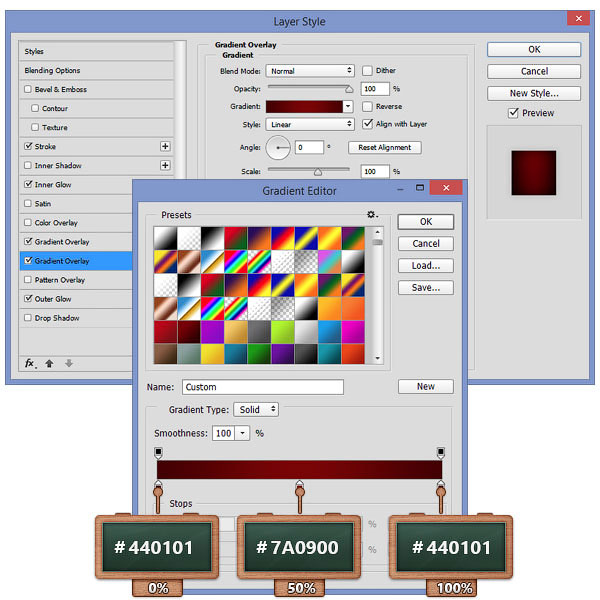Screen dimensions: 600x600
Task: Click the dark red Gradient swatch in Layer Style
Action: pyautogui.click(x=304, y=106)
